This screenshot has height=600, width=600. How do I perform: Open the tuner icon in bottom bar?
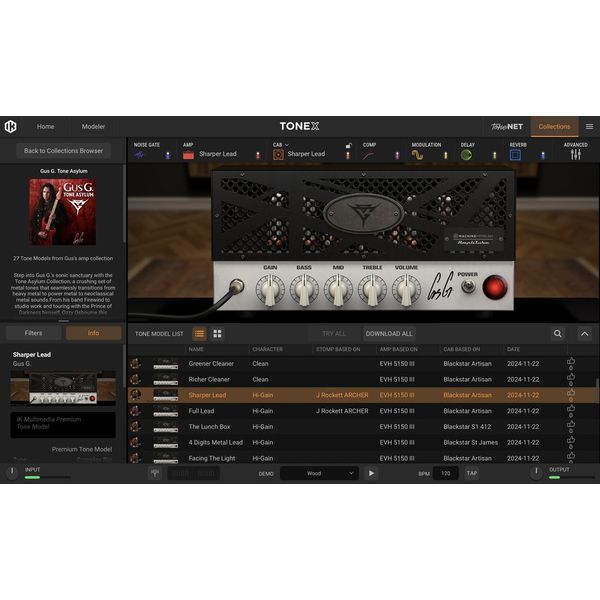155,473
